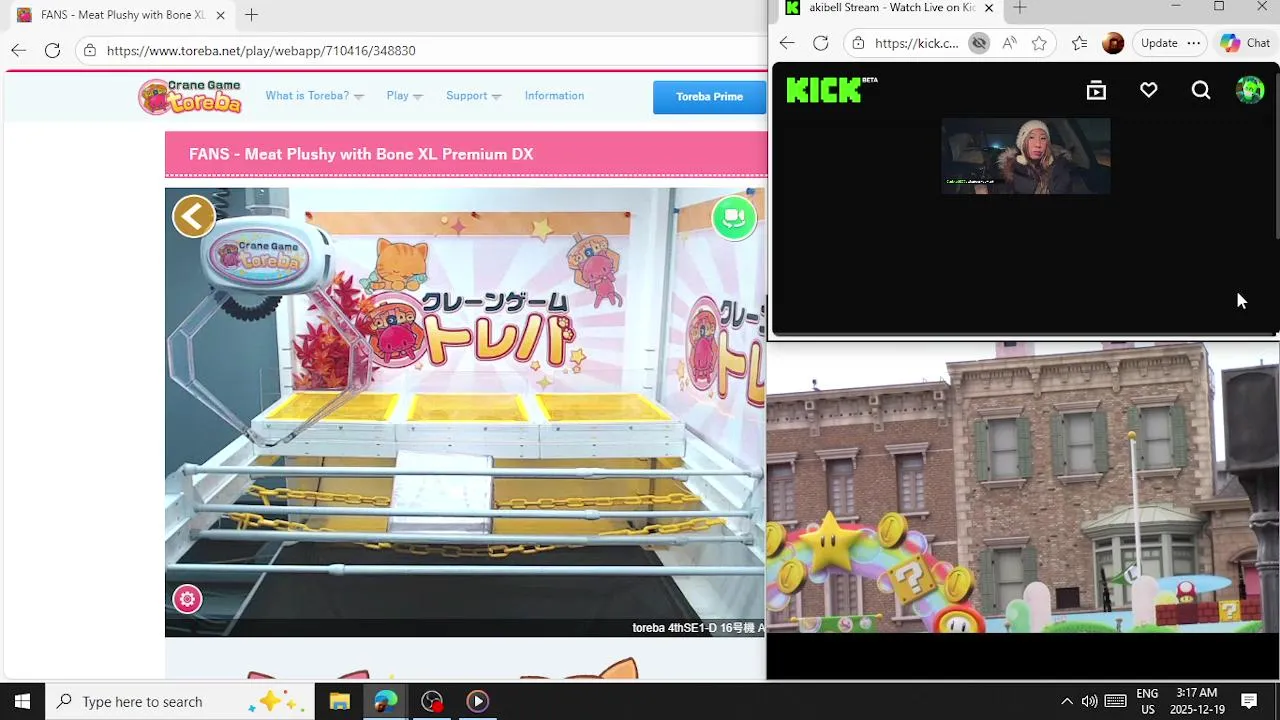Click the pink FANS - Meat Plushy title banner
Screen dimensions: 1280x720
tap(466, 154)
